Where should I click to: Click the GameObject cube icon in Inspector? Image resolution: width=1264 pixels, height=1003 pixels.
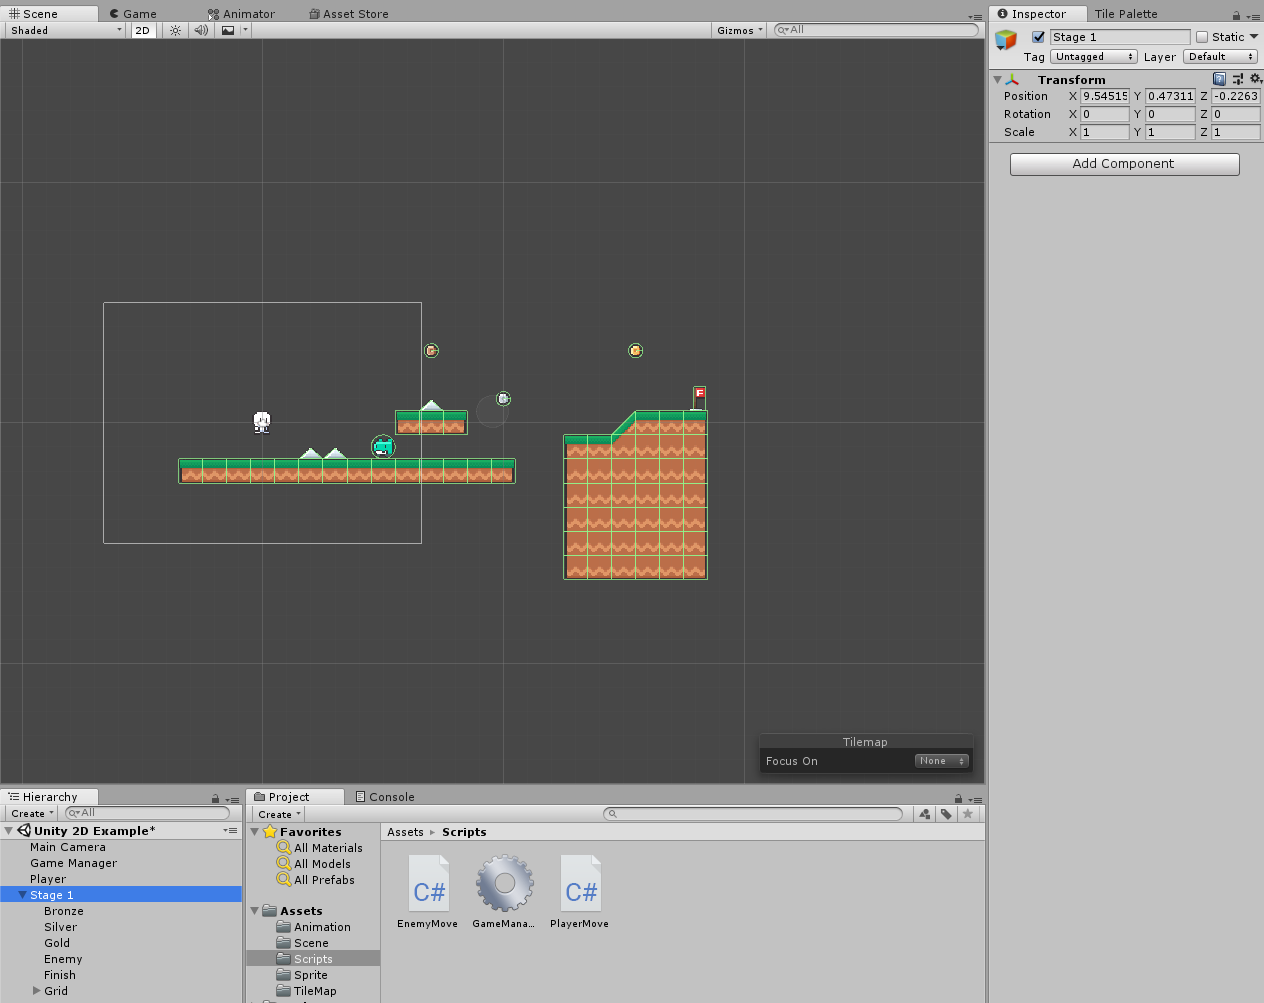[1006, 40]
